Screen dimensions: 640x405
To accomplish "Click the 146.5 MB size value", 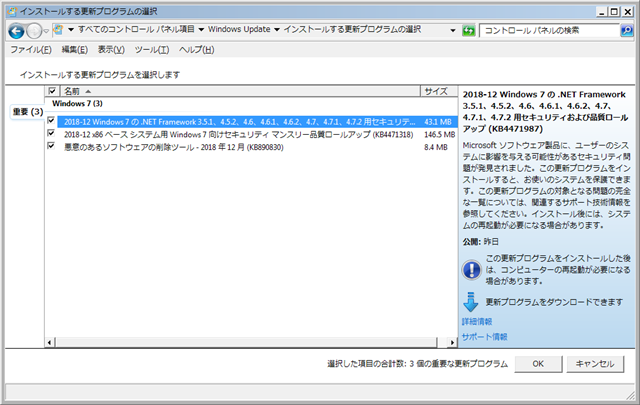I will (439, 134).
